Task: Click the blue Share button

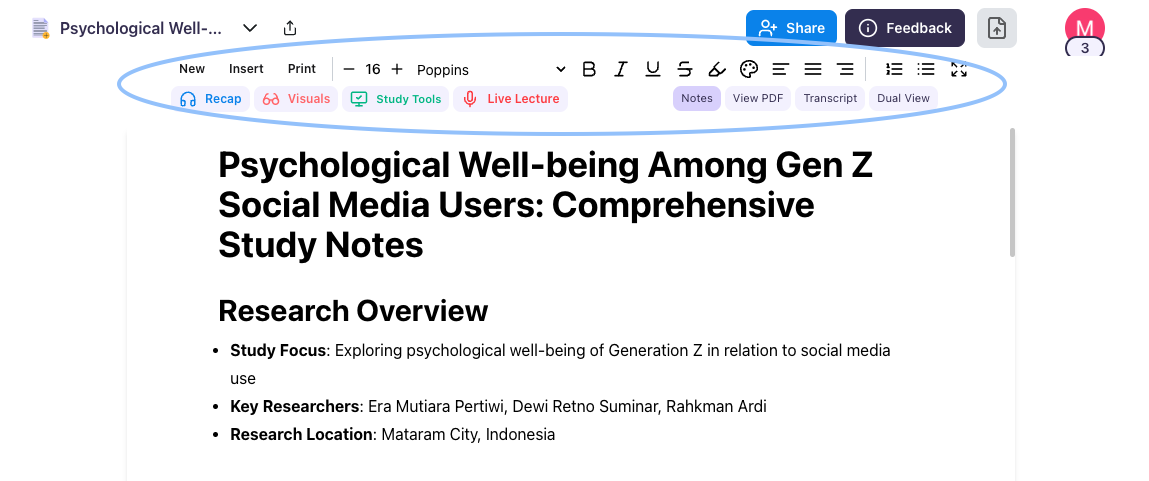Action: [791, 28]
